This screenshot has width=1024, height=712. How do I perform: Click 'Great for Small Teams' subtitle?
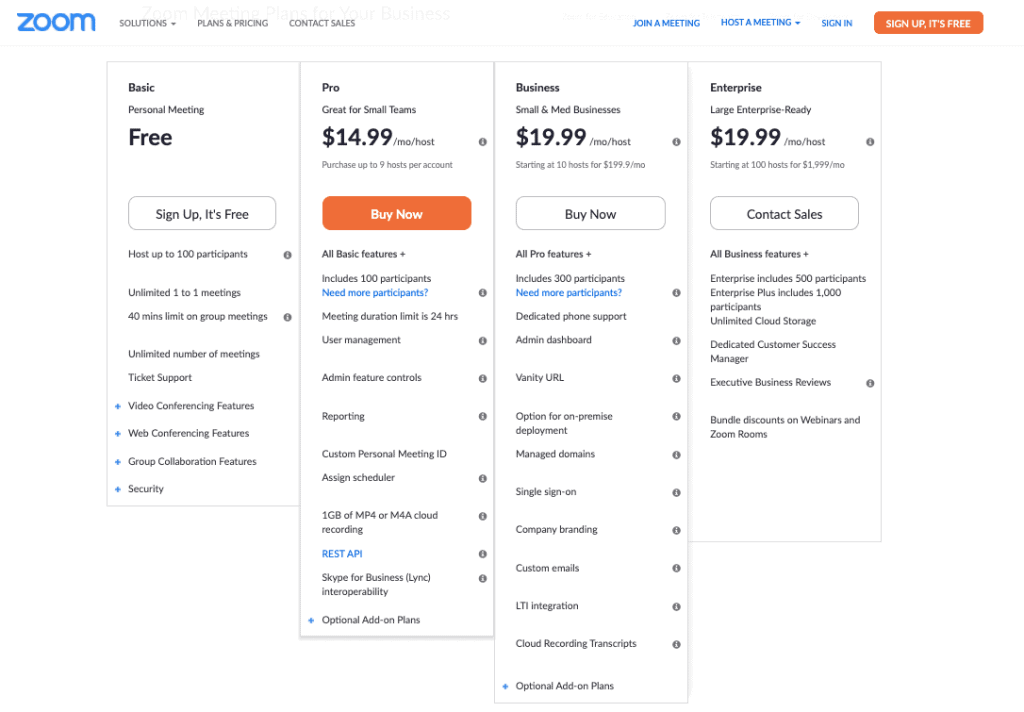[368, 110]
